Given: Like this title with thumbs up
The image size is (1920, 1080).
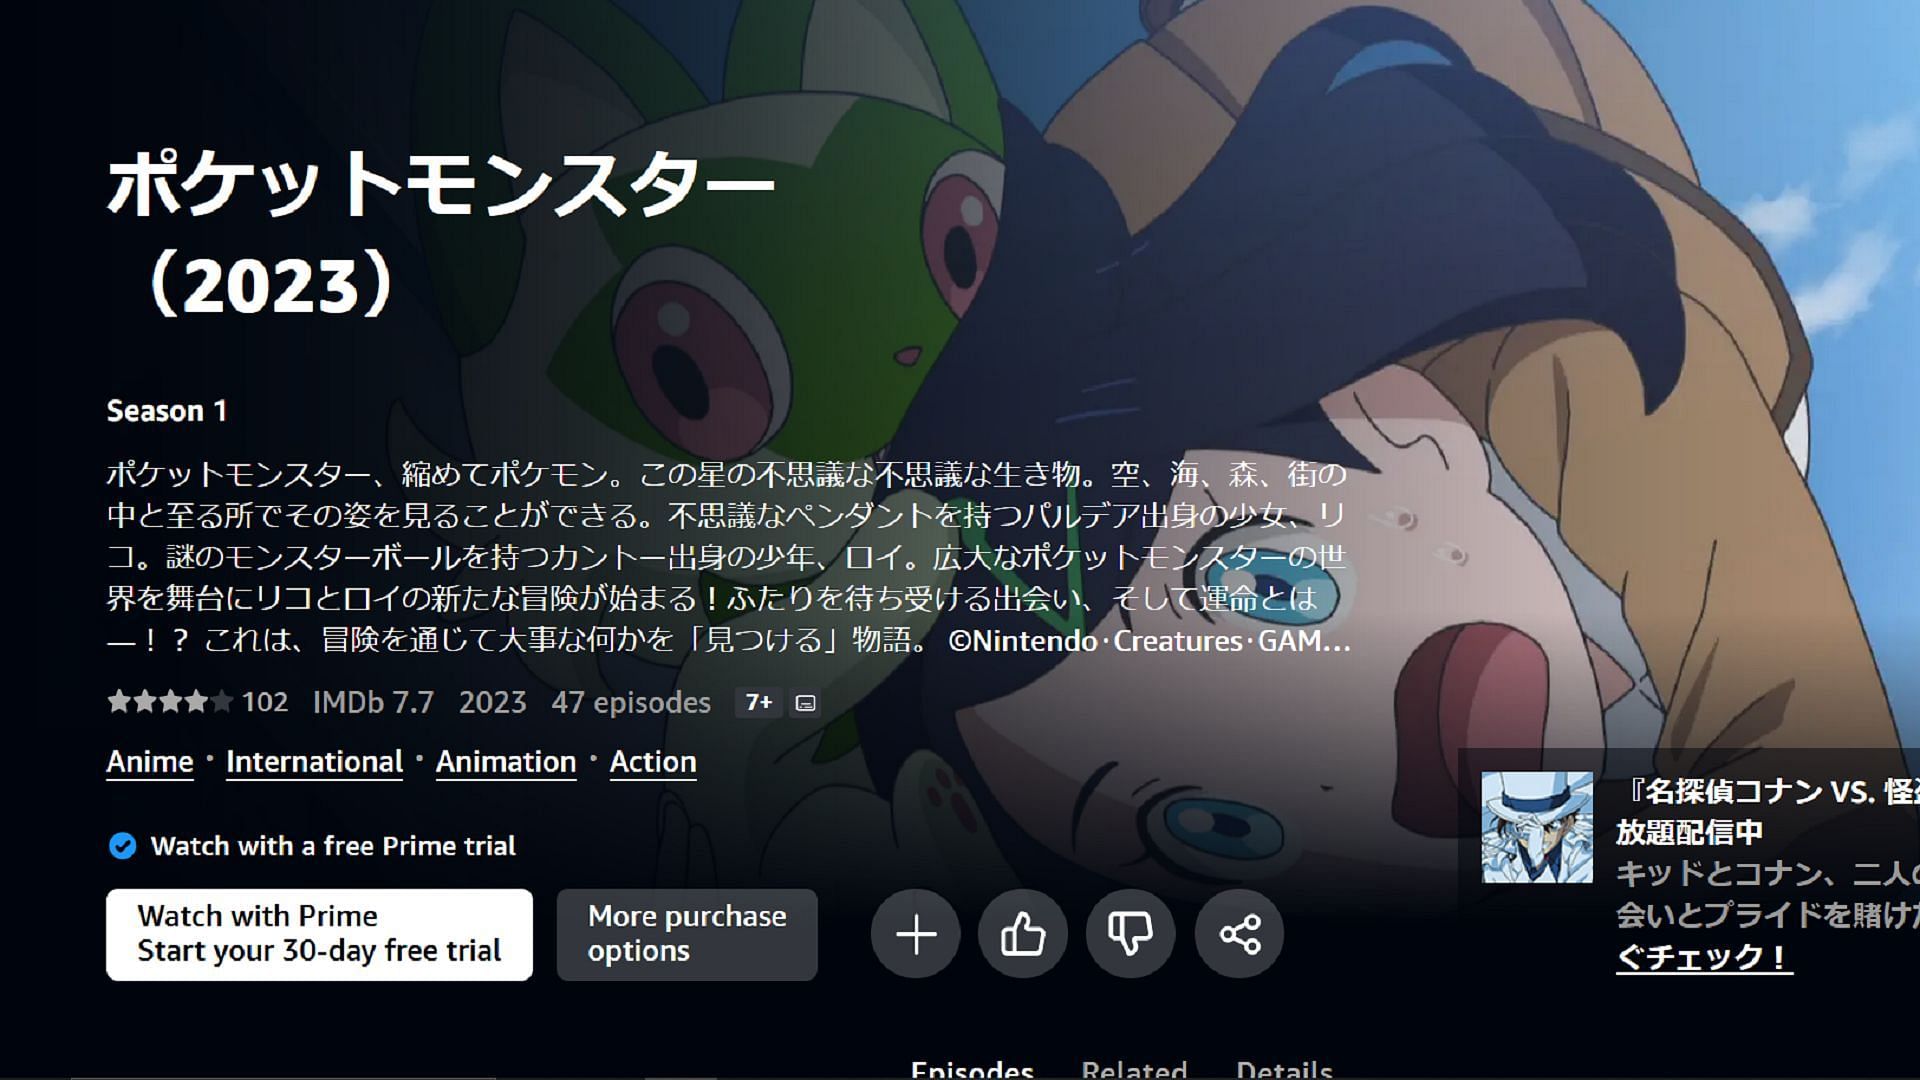Looking at the screenshot, I should click(x=1023, y=935).
